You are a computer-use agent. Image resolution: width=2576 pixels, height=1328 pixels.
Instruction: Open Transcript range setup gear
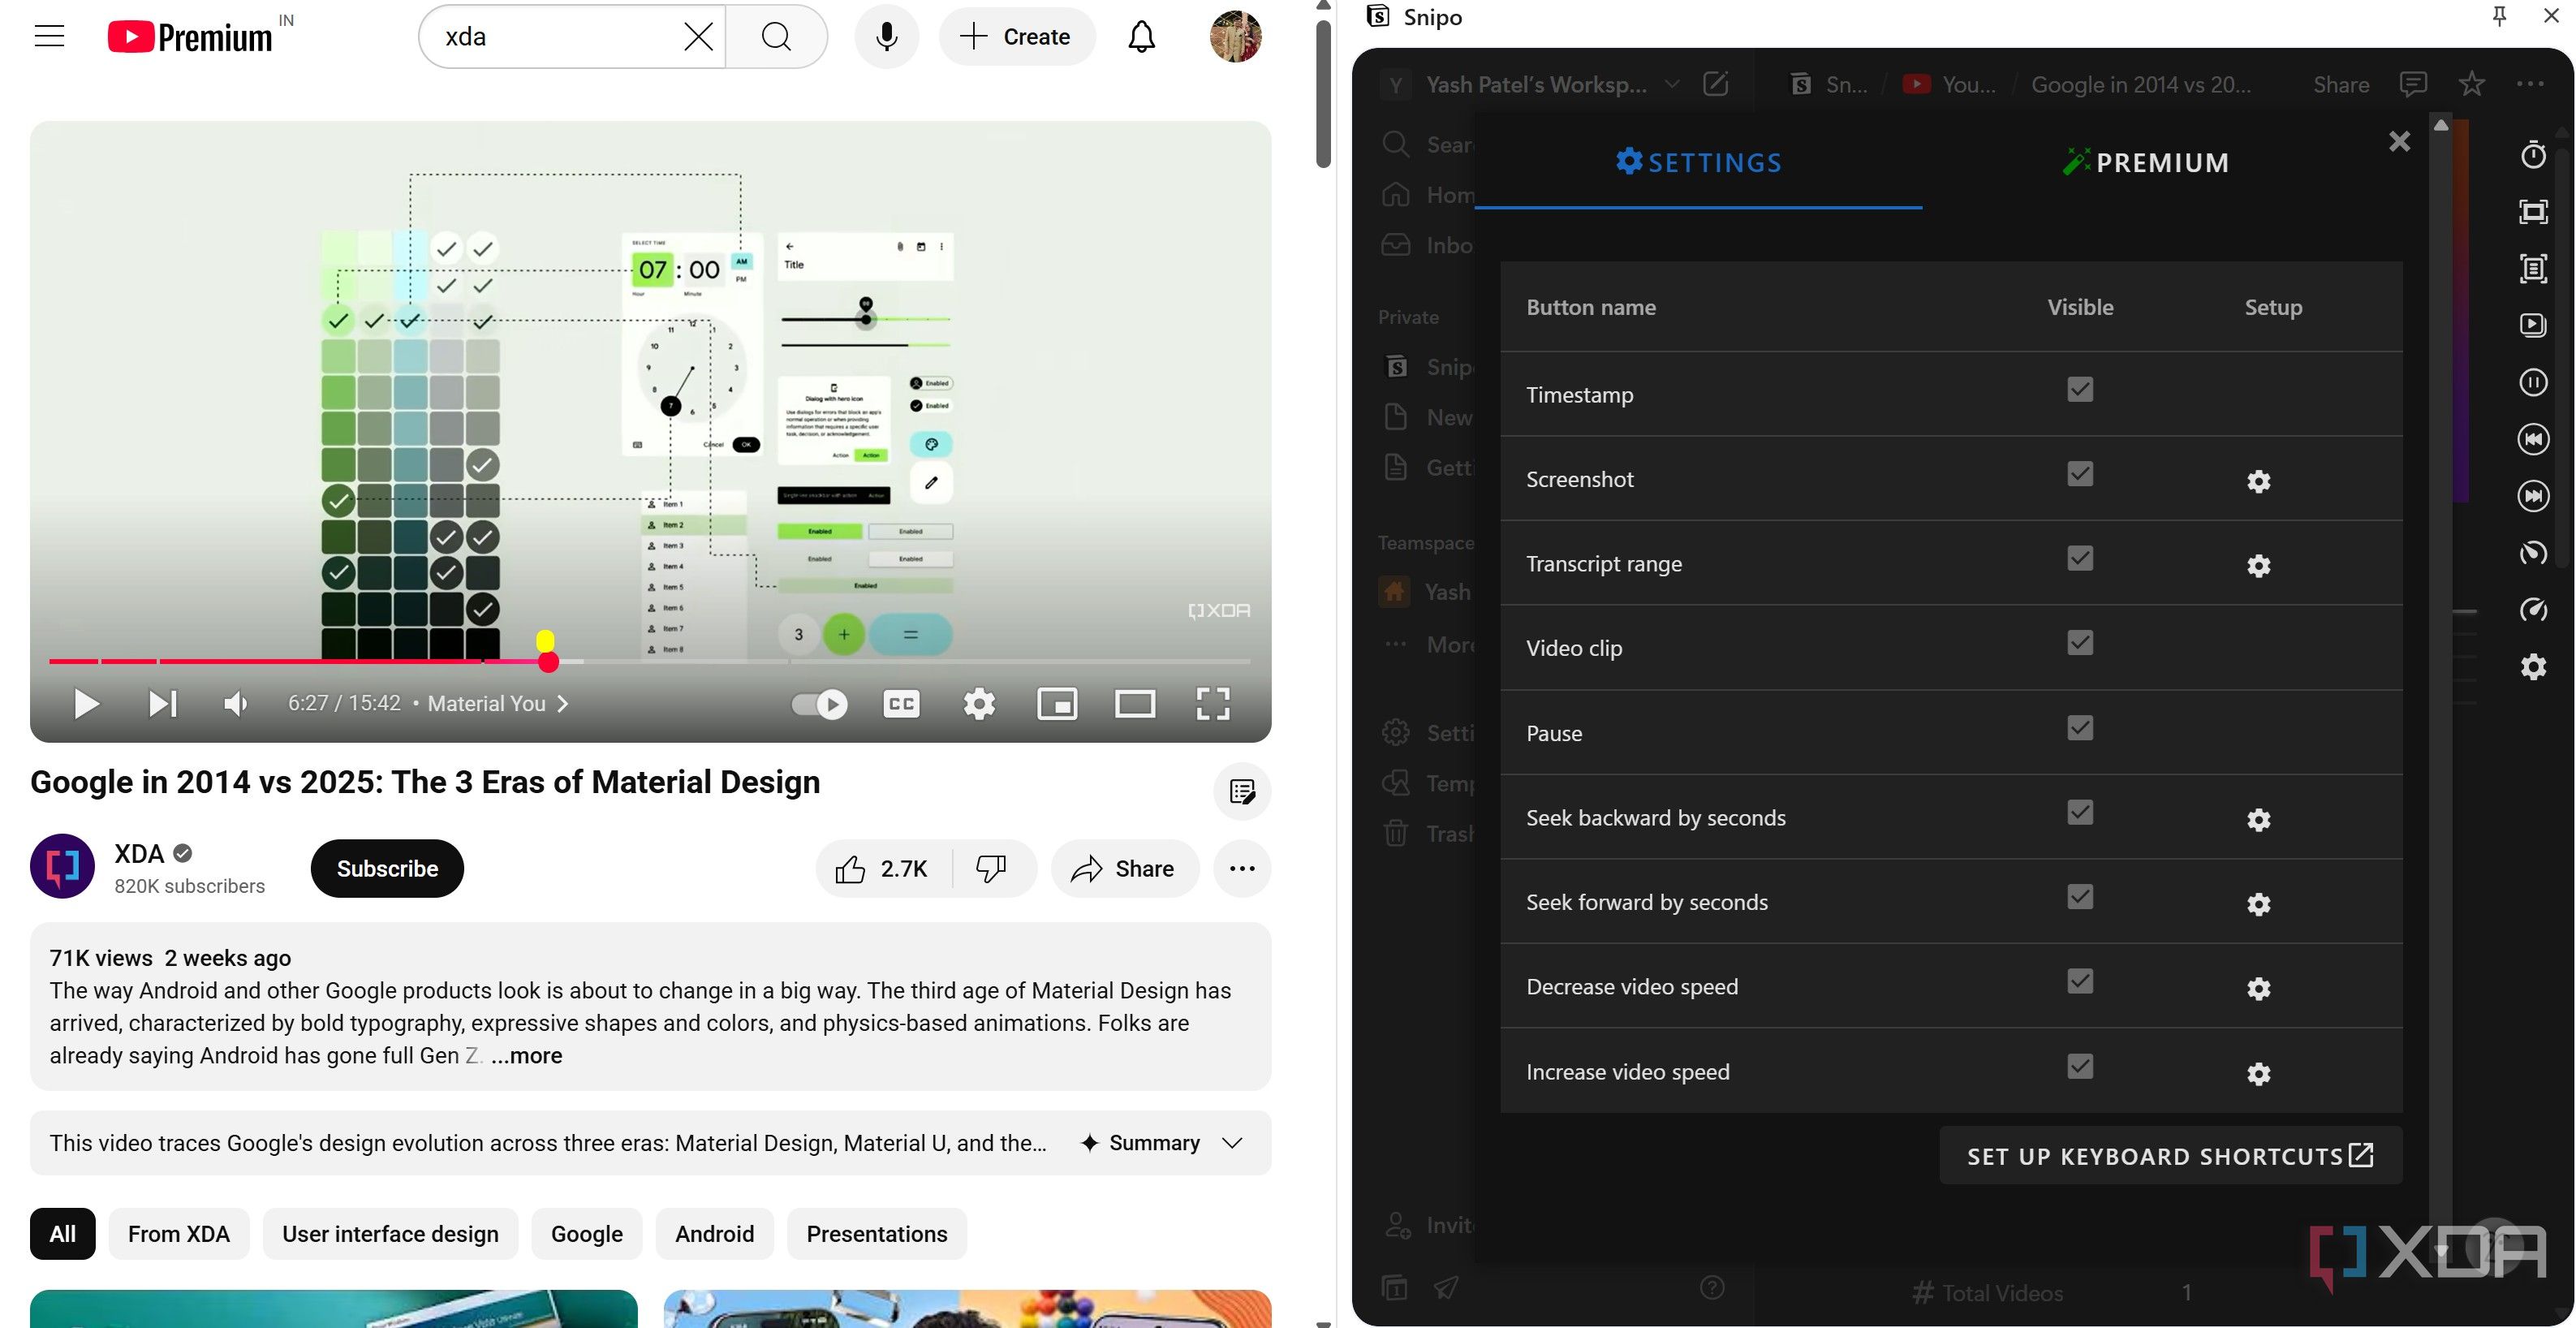pyautogui.click(x=2258, y=566)
